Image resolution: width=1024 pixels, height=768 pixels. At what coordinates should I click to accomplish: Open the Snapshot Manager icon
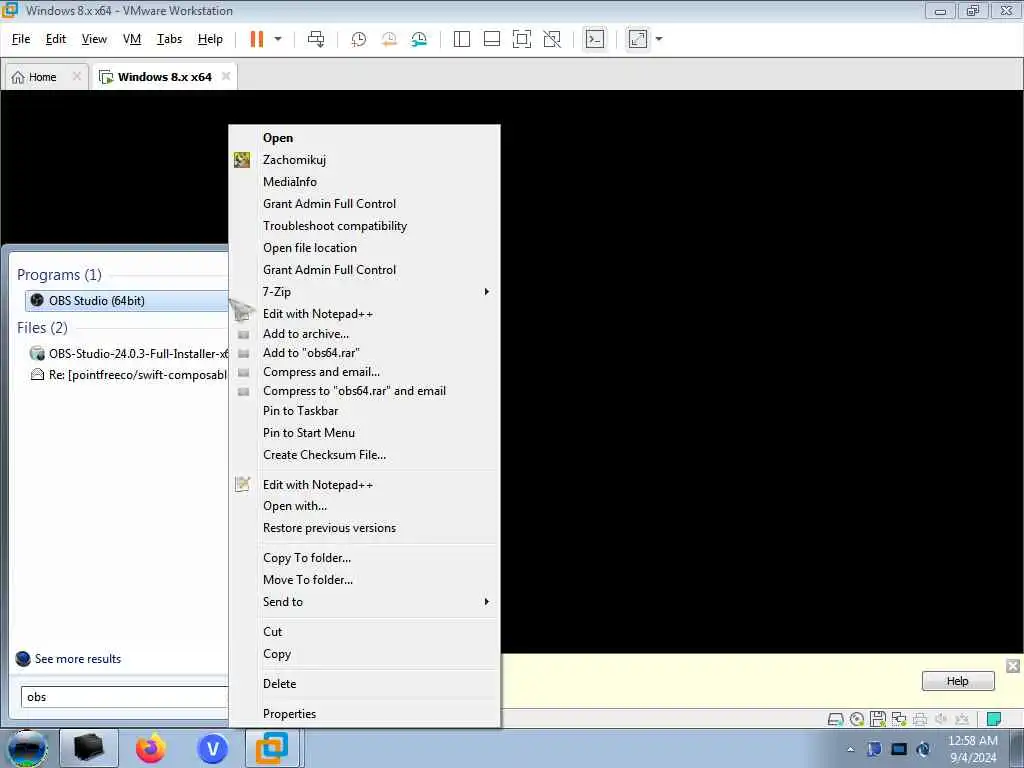click(x=419, y=39)
